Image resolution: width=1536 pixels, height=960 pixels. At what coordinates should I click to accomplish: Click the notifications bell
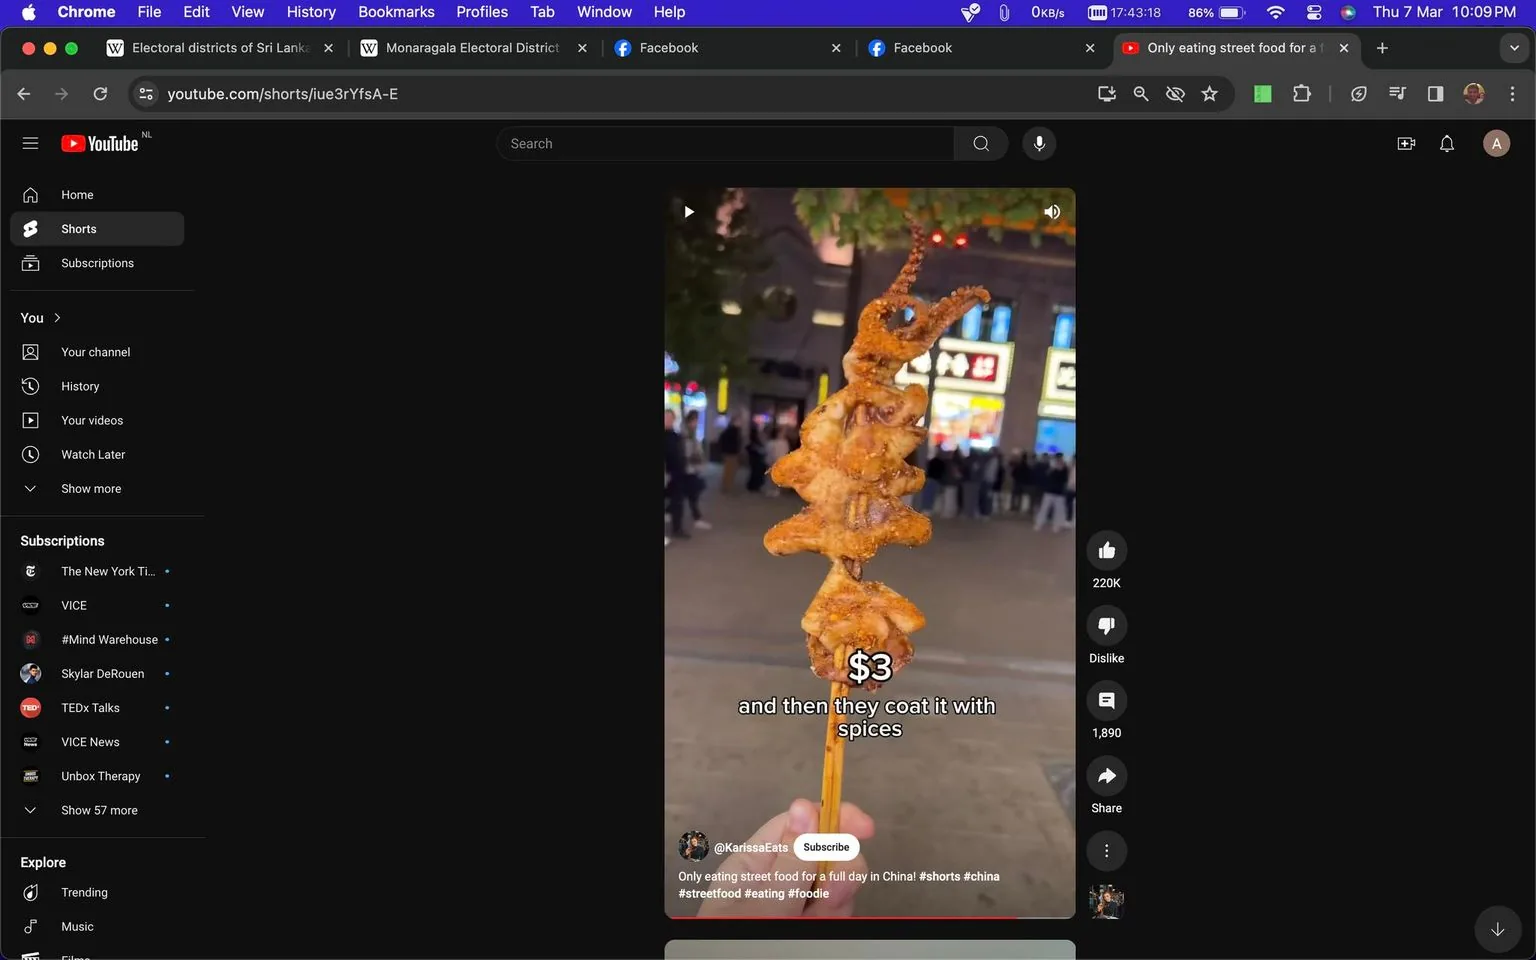coord(1446,143)
